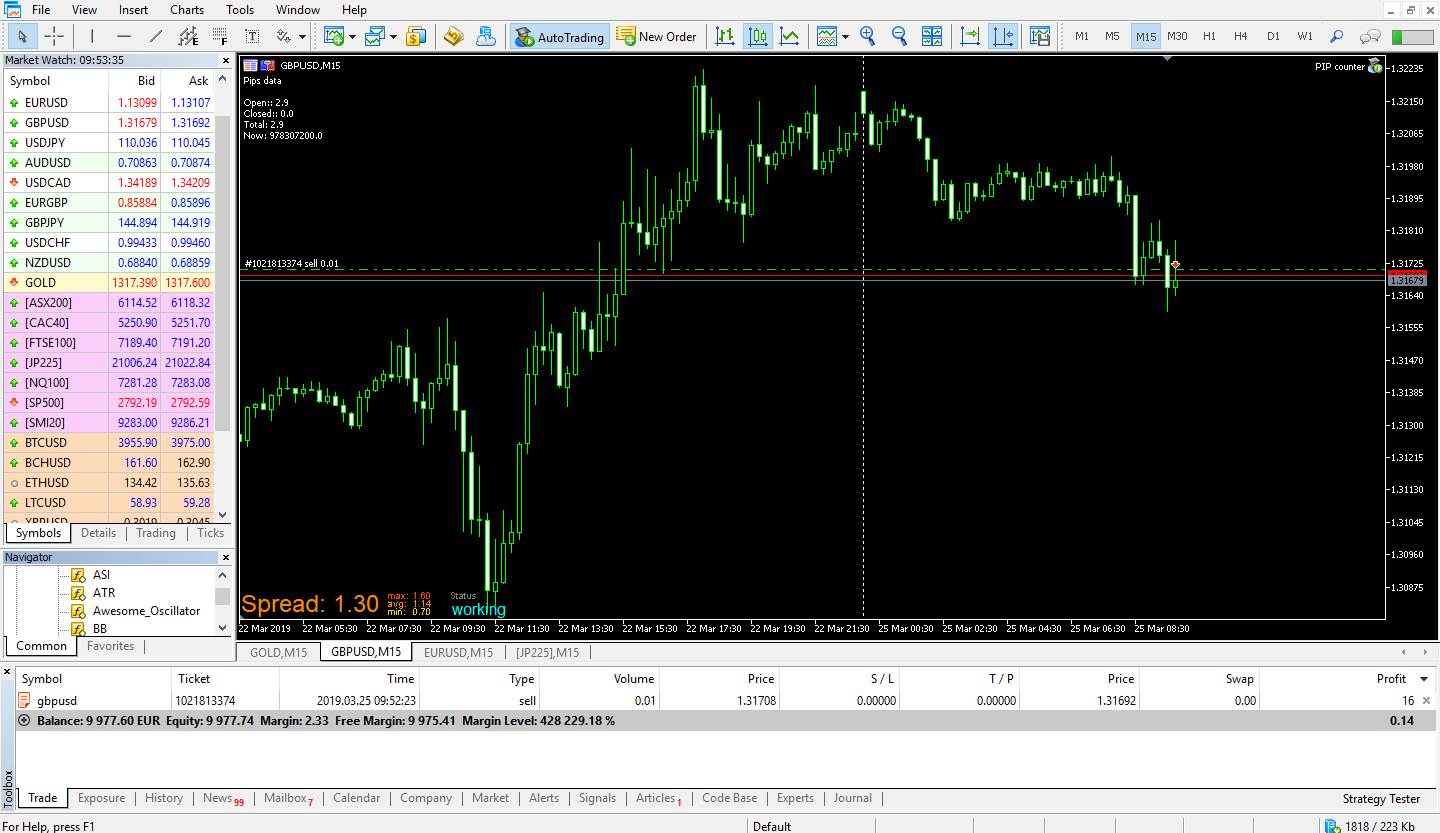This screenshot has width=1440, height=833.
Task: Open the New Order dialog
Action: click(657, 37)
